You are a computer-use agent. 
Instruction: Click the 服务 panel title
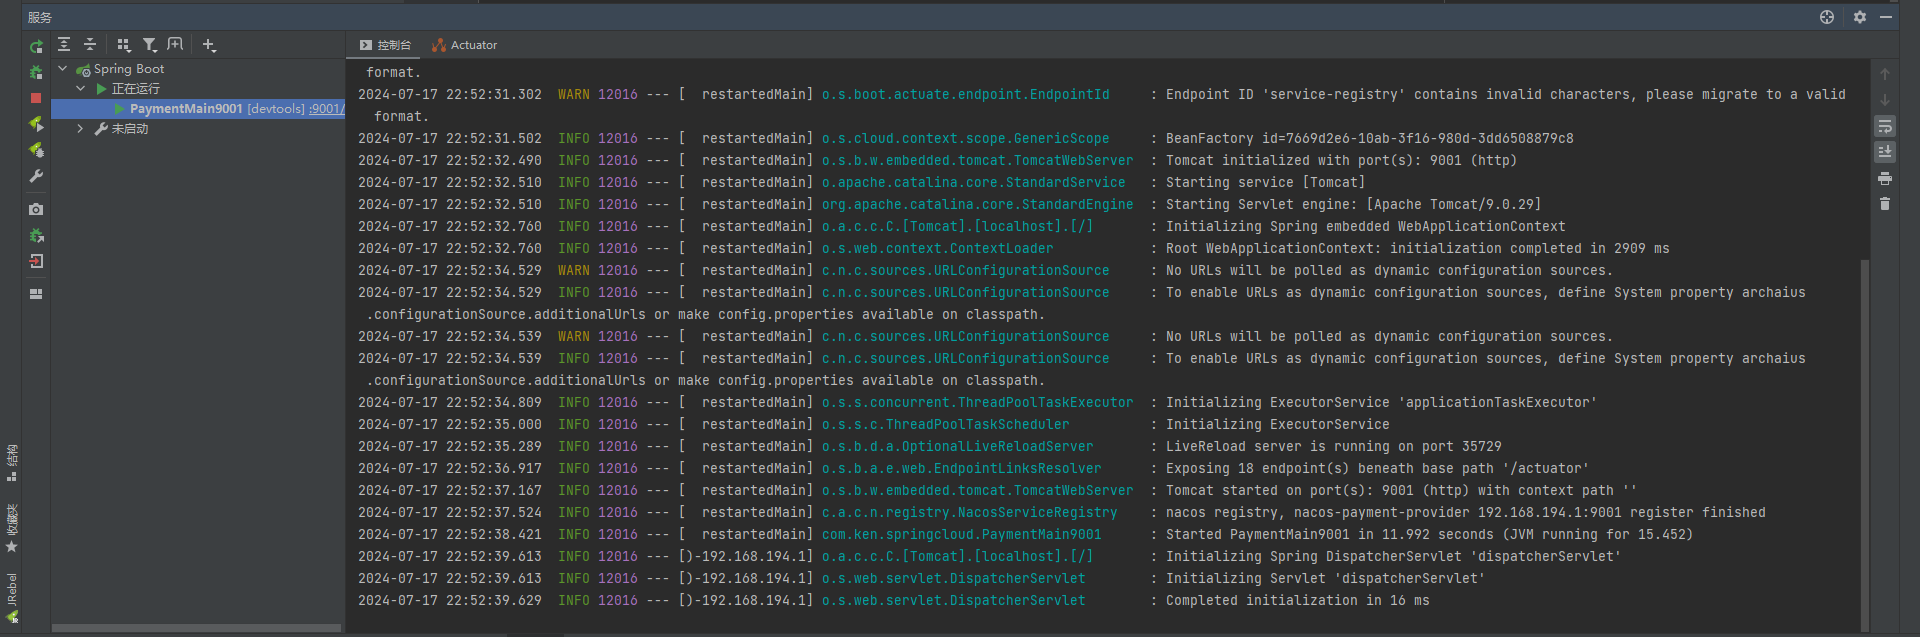tap(40, 17)
